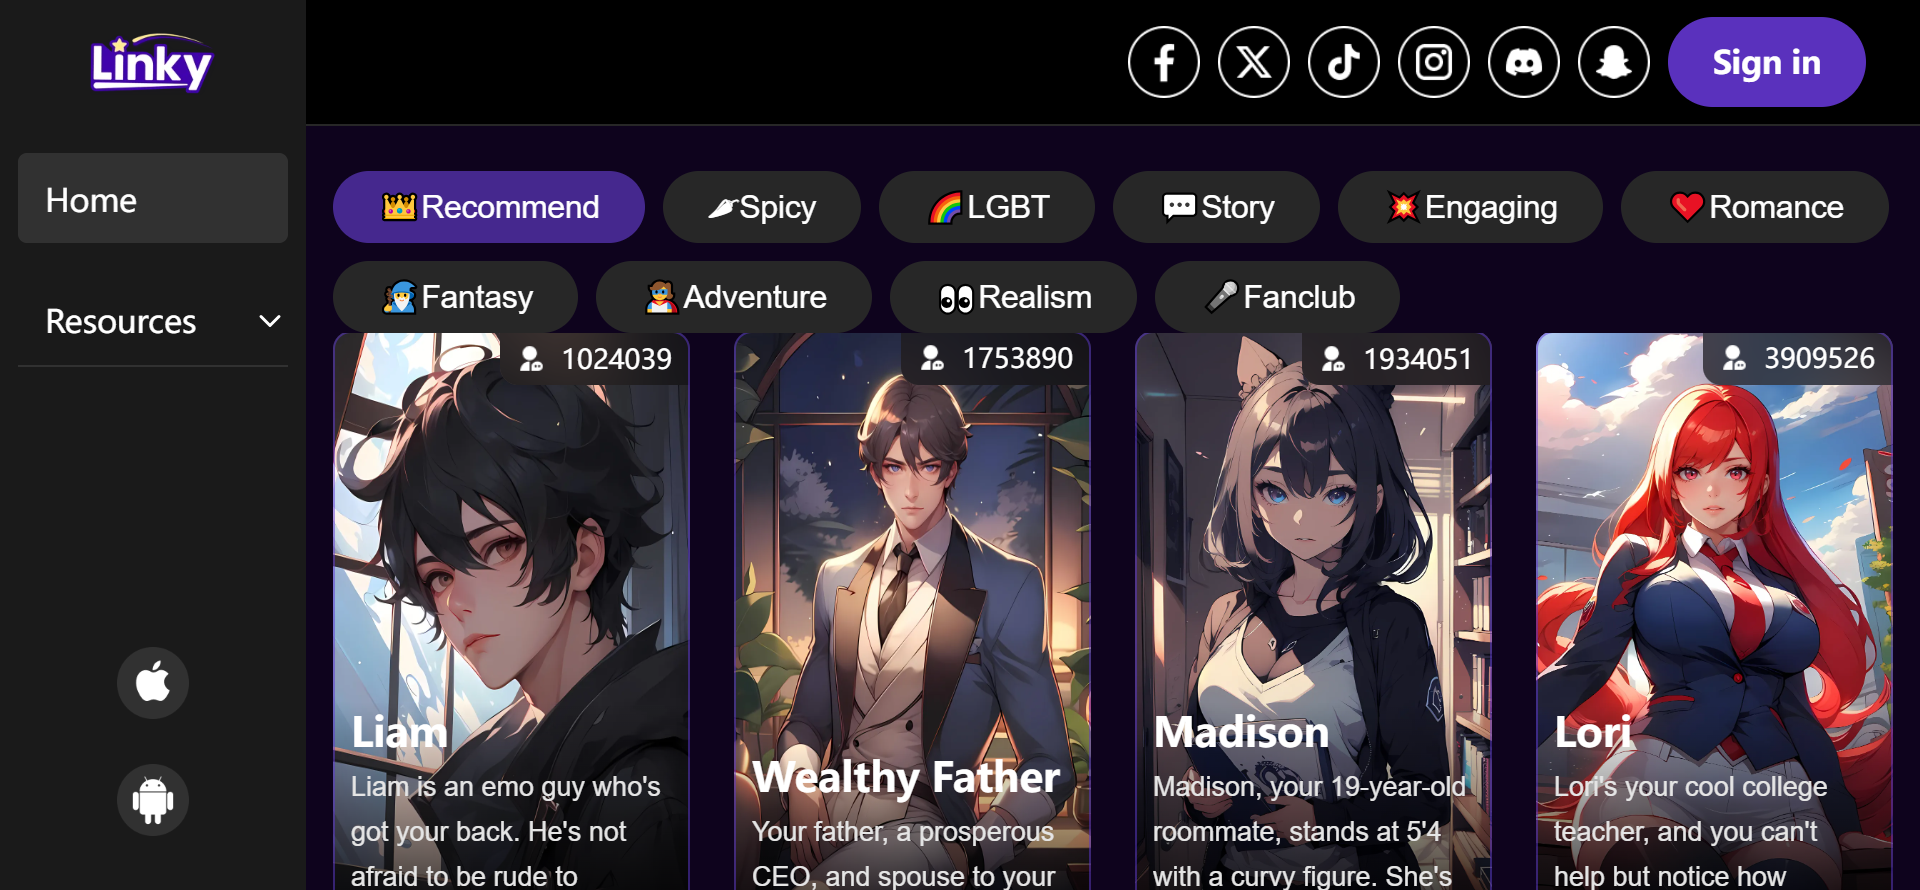Select the Fanclub category
The image size is (1920, 890).
[1277, 297]
